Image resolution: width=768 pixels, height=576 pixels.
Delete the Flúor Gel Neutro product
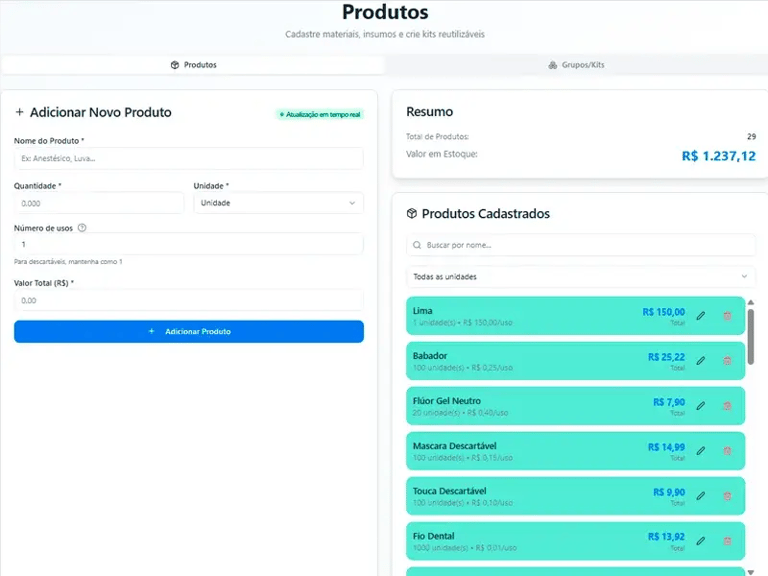[727, 406]
